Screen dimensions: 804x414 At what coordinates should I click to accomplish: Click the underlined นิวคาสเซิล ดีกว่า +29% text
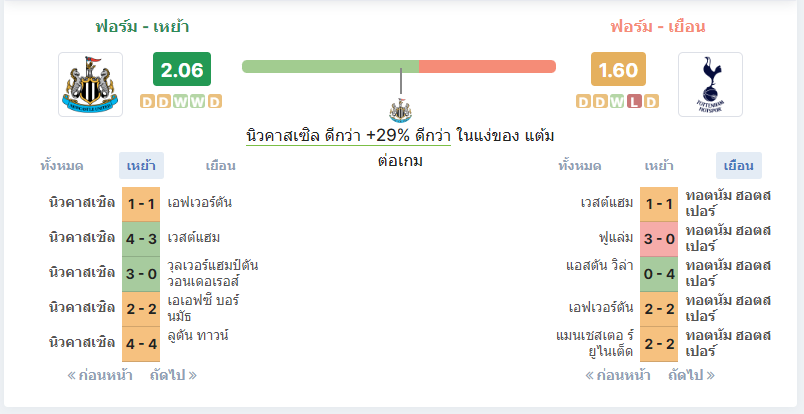pos(349,136)
